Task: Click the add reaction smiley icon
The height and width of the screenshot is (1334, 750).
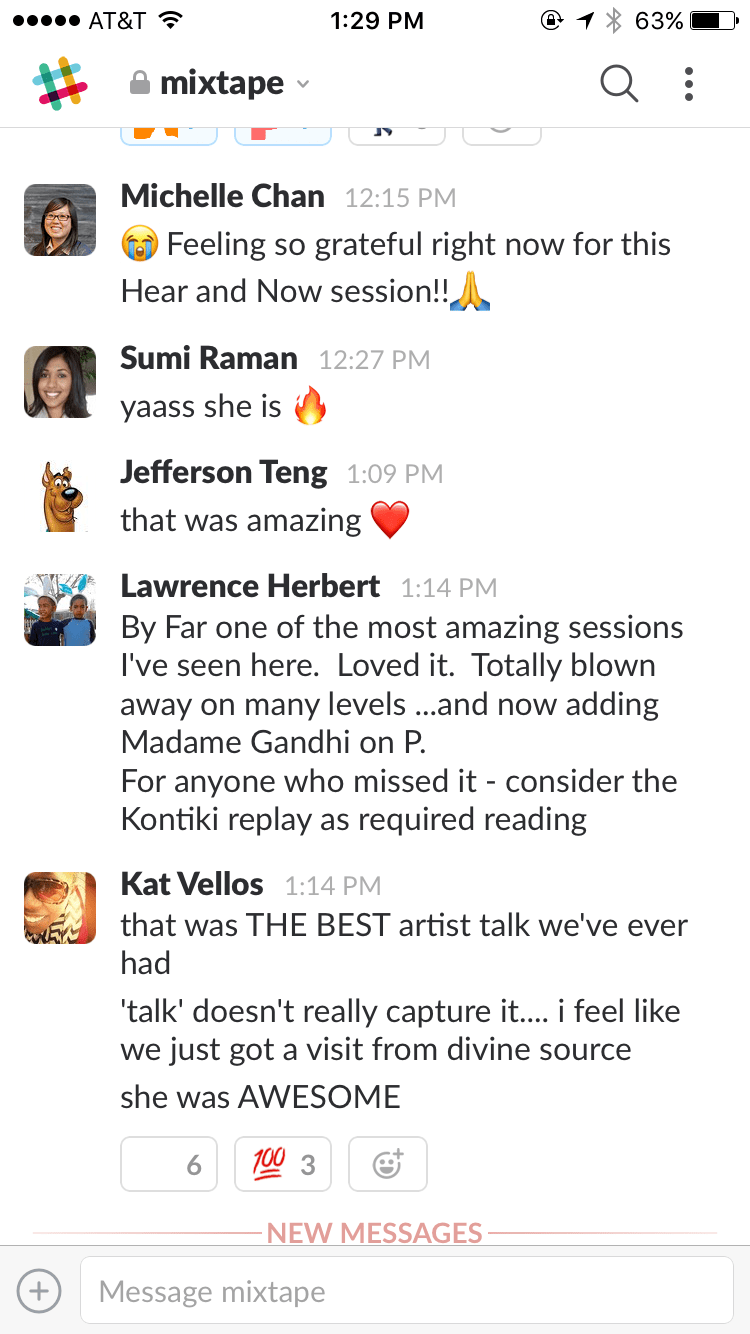Action: click(387, 1164)
